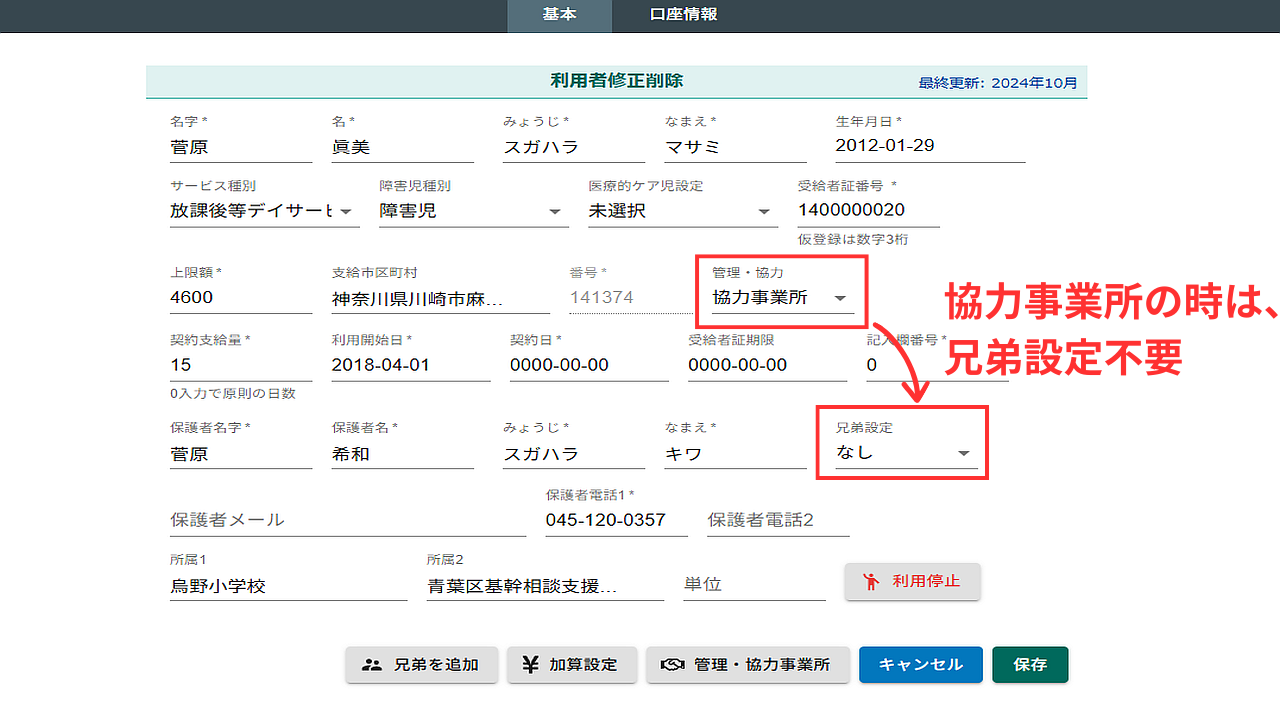This screenshot has height=720, width=1280.
Task: Click the 上限額 input field
Action: pyautogui.click(x=240, y=297)
